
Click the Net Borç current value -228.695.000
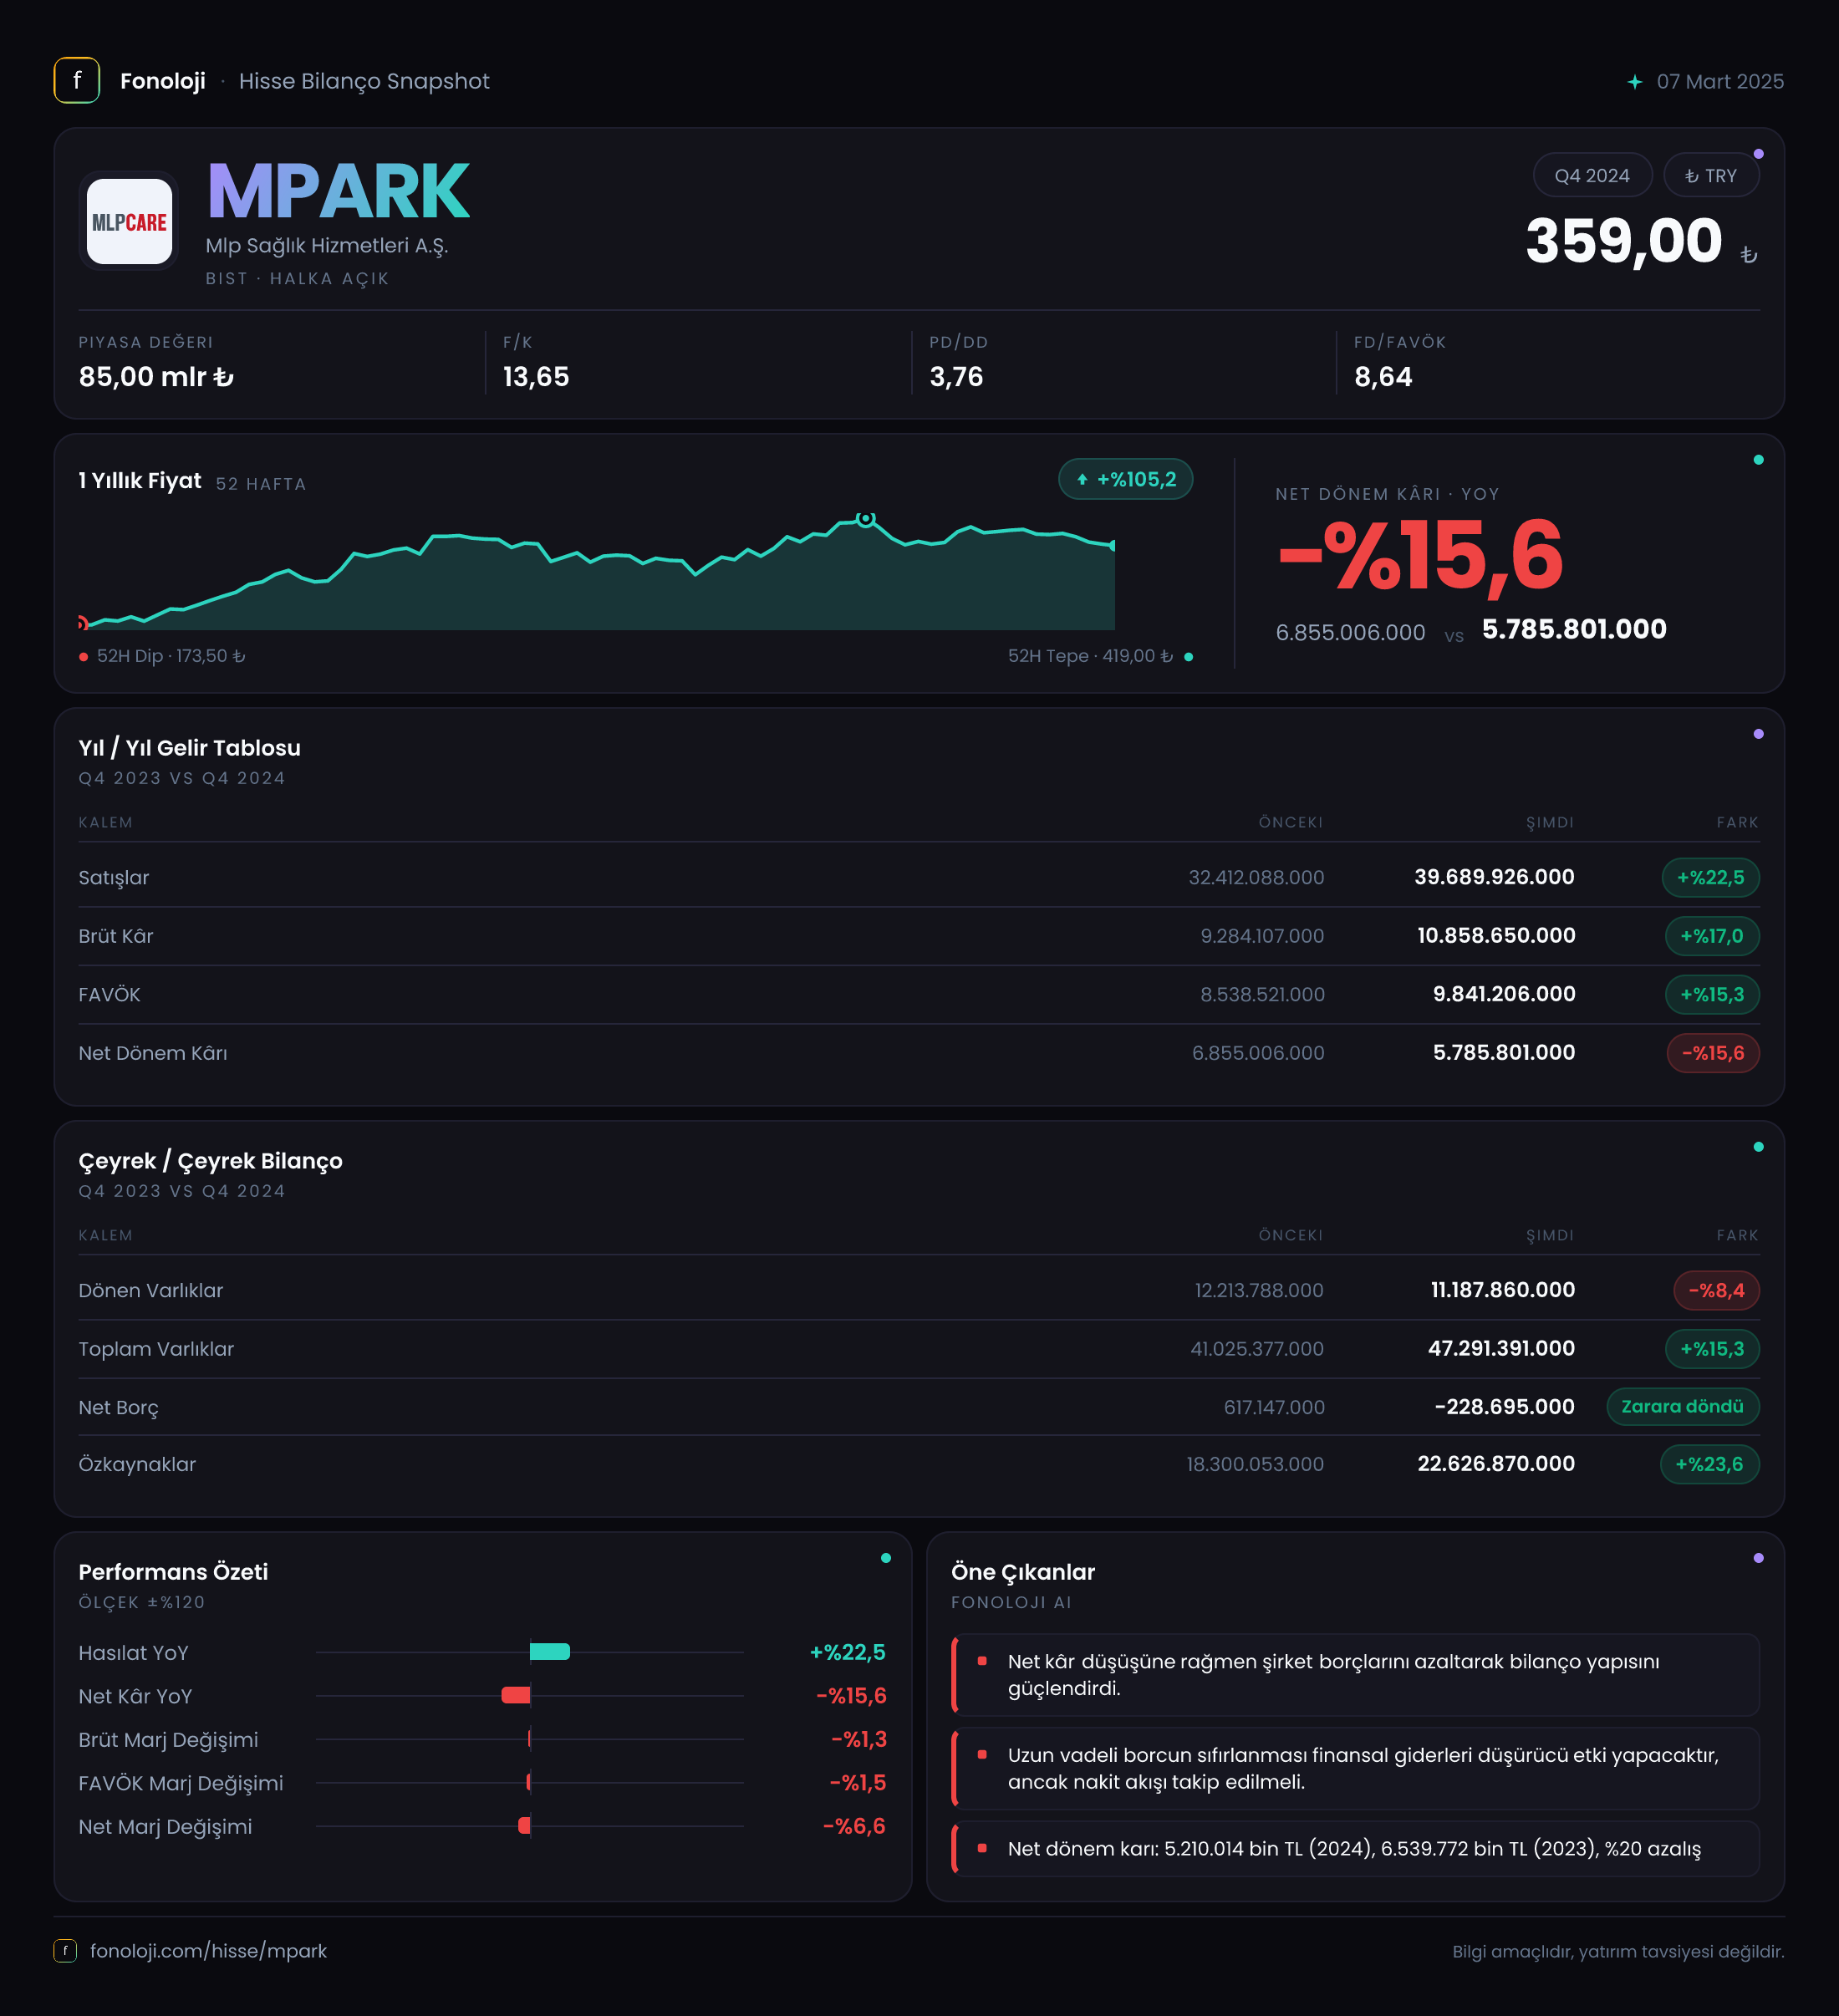(1504, 1407)
